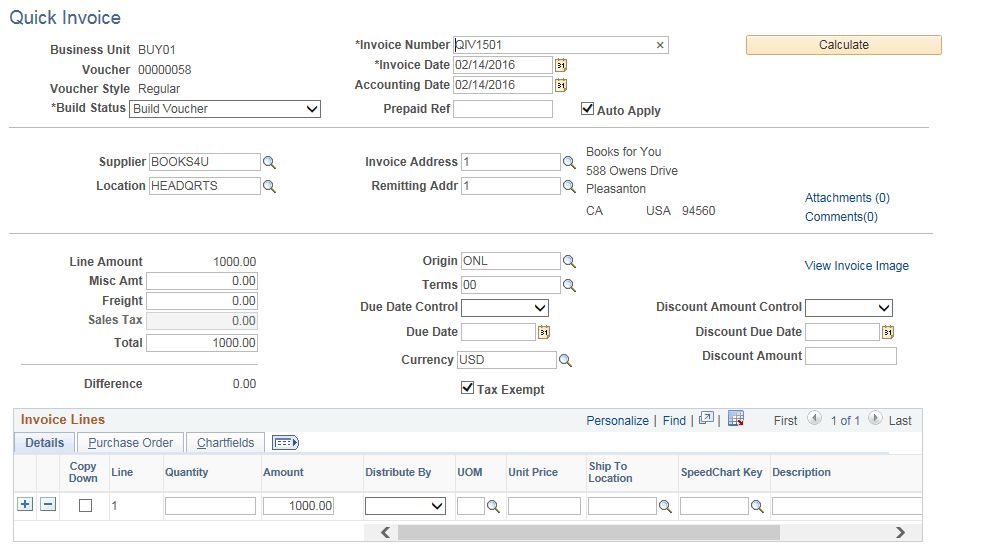Click the Currency input field
1004x556 pixels.
[507, 360]
